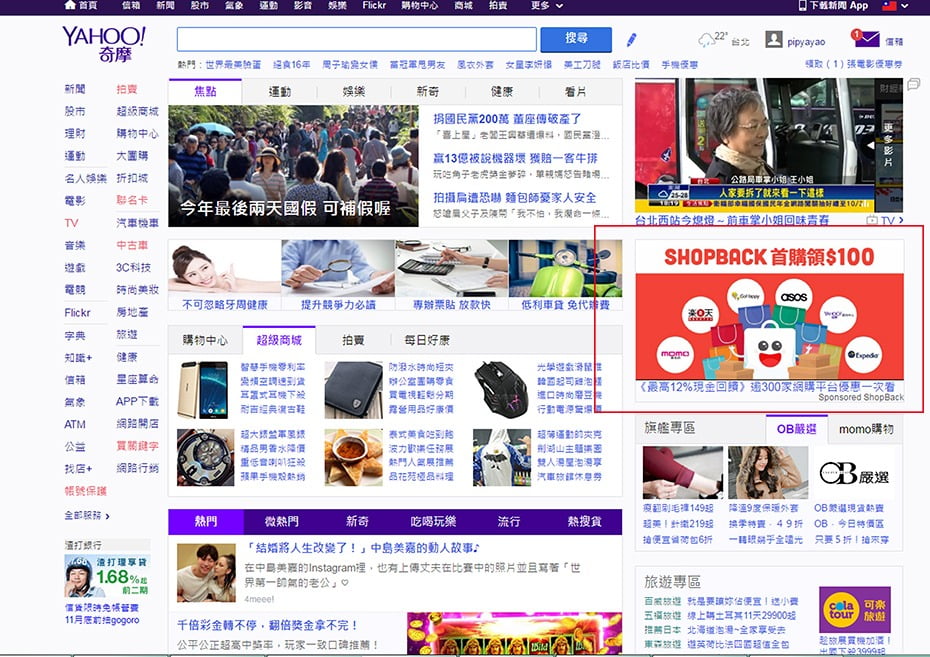Viewport: 930px width, 657px height.
Task: Focus the Yahoo search input box
Action: tap(356, 39)
